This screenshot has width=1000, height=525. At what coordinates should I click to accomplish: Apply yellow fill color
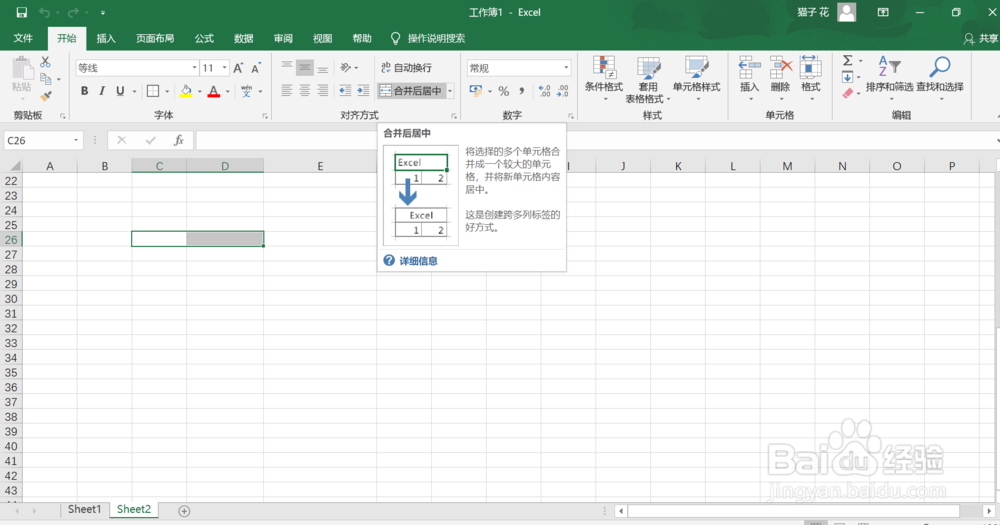(x=186, y=91)
